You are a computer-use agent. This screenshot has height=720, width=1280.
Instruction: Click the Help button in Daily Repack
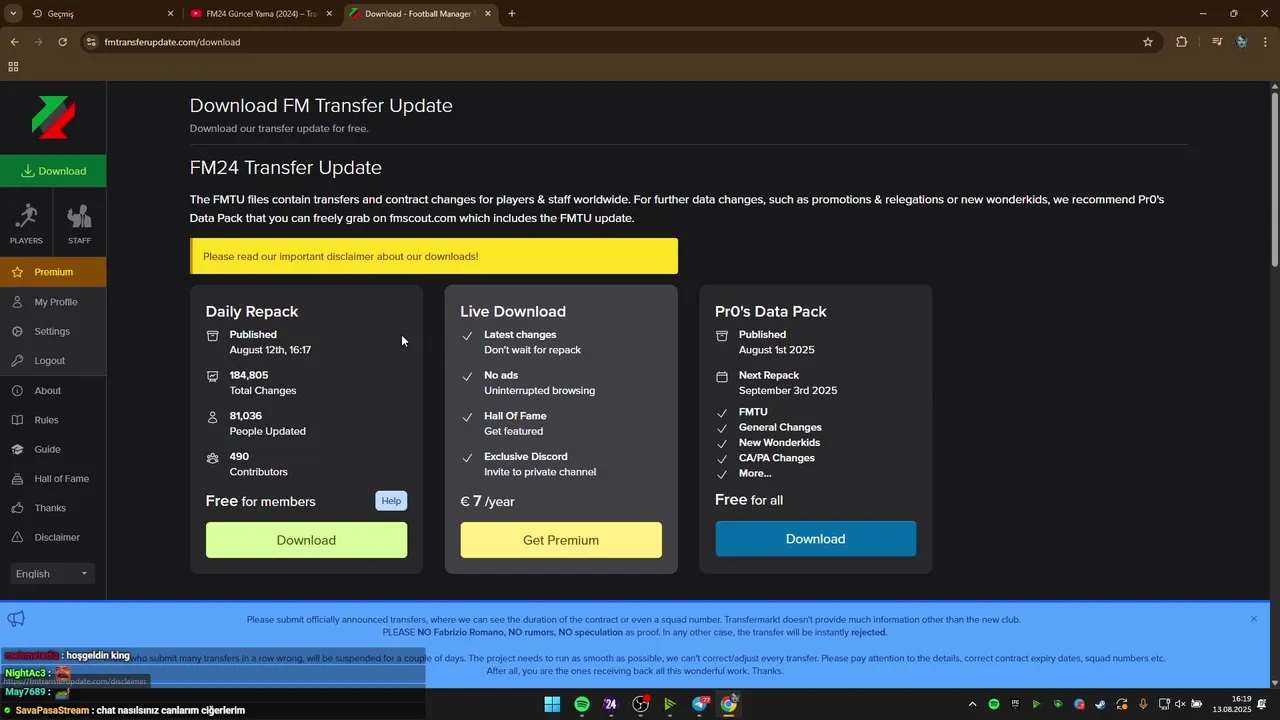(391, 501)
